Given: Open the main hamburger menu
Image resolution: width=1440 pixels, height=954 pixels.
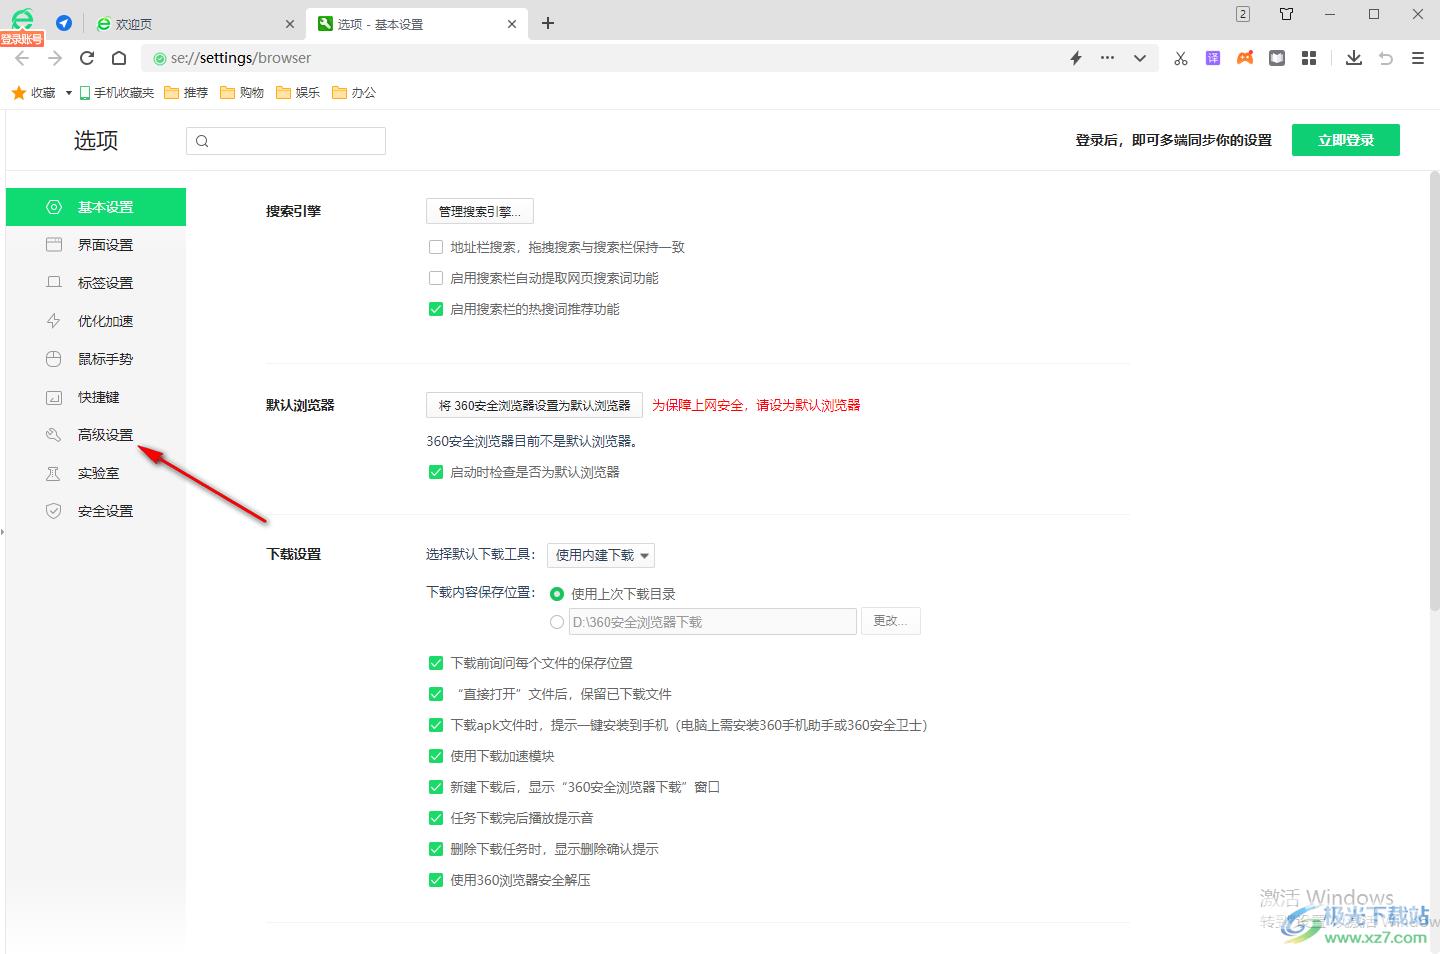Looking at the screenshot, I should tap(1418, 58).
